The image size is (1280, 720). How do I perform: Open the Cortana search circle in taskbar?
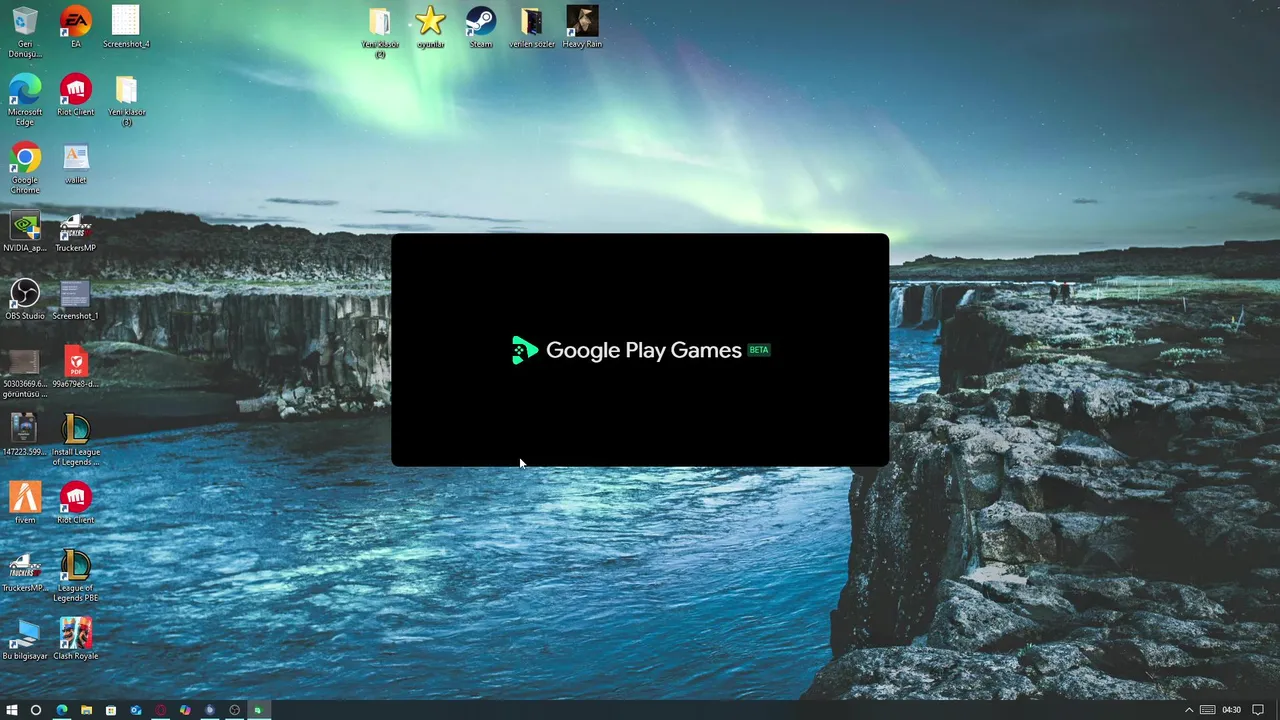pyautogui.click(x=36, y=710)
